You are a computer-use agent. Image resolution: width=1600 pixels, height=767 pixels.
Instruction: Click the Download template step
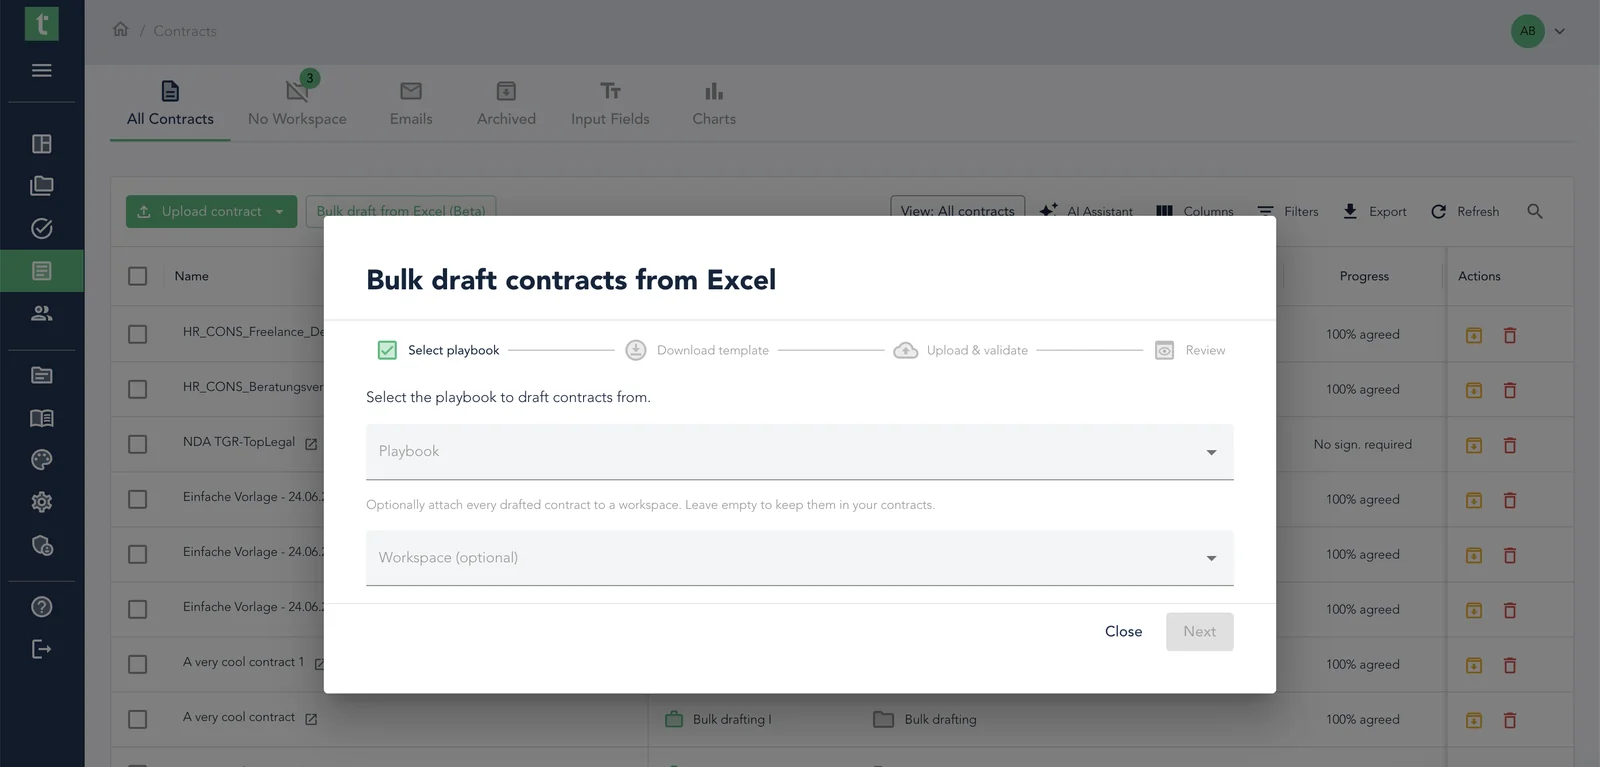click(x=697, y=350)
